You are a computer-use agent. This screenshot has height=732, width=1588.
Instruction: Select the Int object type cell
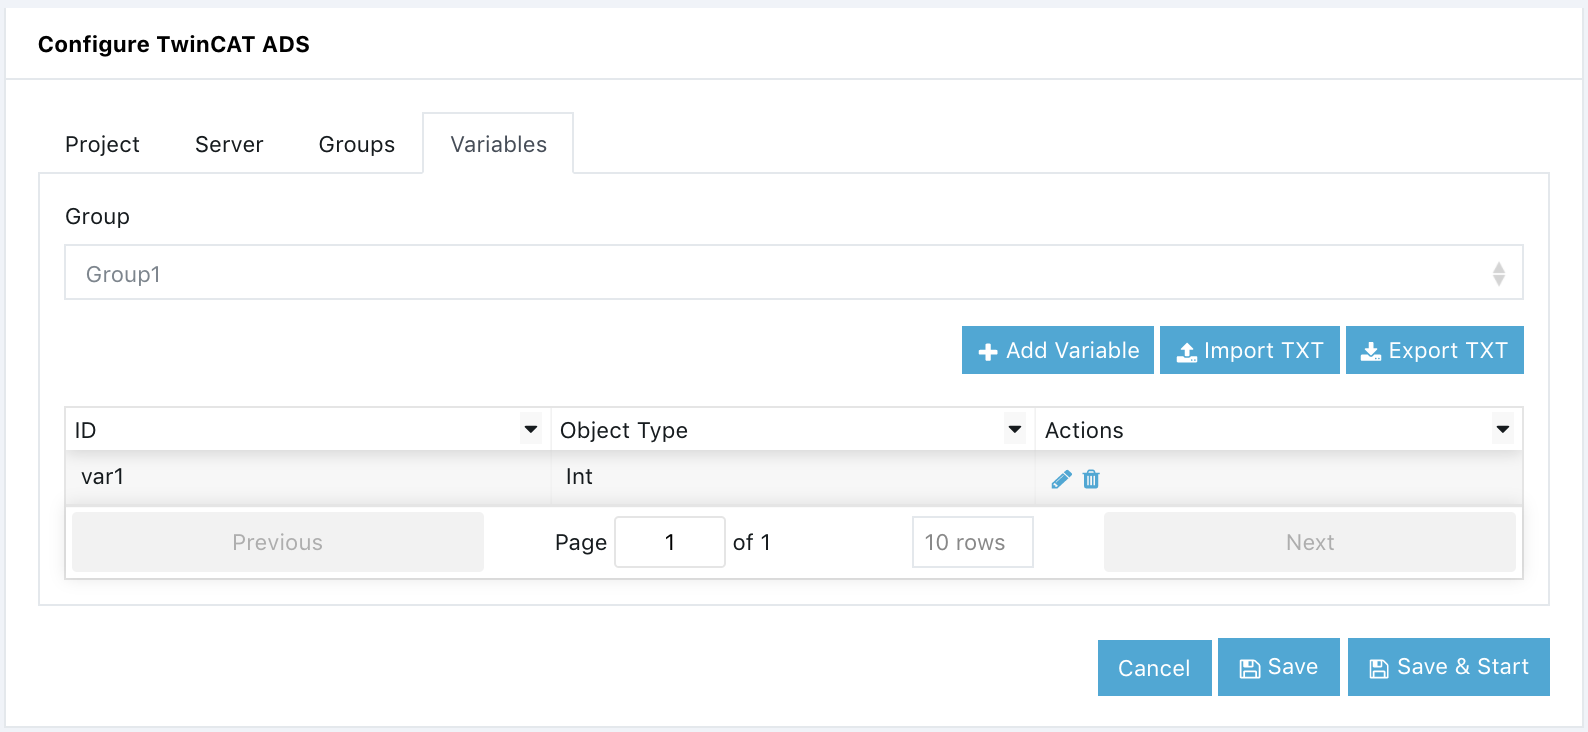(x=793, y=477)
